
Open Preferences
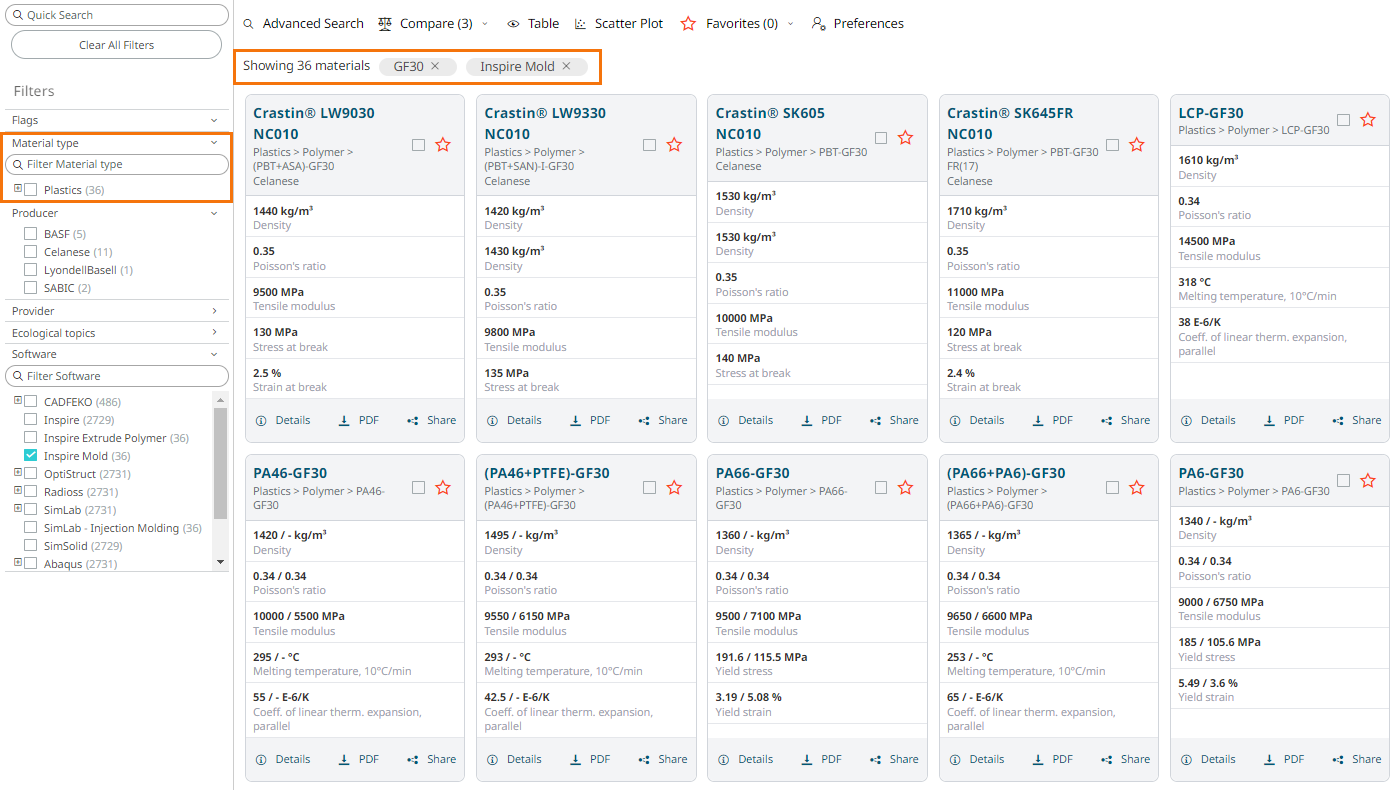[858, 23]
